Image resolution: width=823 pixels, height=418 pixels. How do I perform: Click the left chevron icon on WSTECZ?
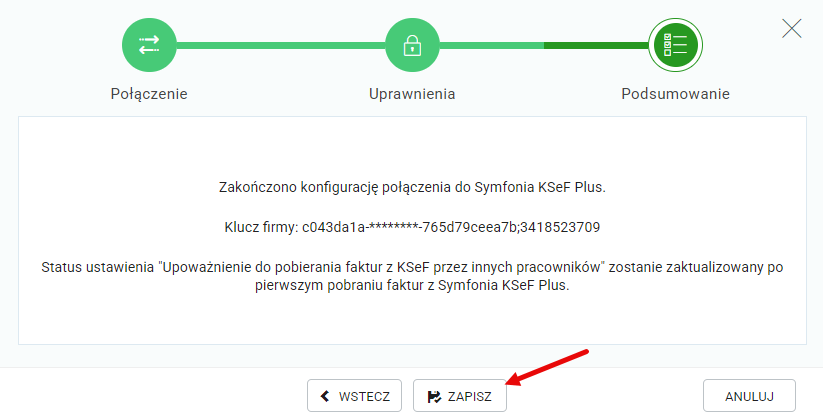point(325,396)
